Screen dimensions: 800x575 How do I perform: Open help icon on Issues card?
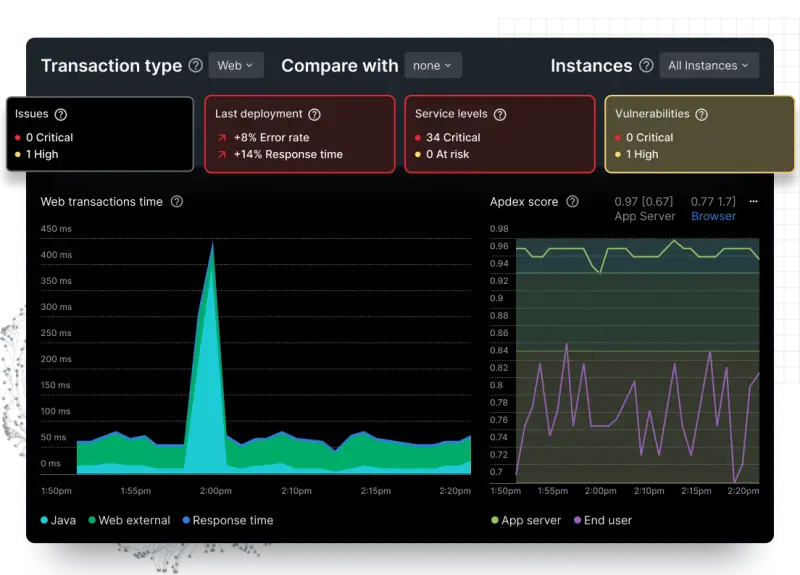[x=61, y=114]
